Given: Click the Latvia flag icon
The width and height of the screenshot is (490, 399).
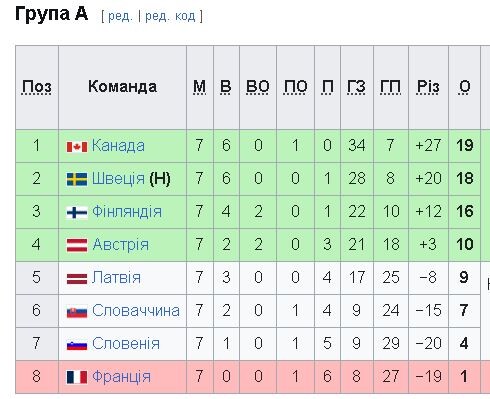Looking at the screenshot, I should tap(77, 278).
